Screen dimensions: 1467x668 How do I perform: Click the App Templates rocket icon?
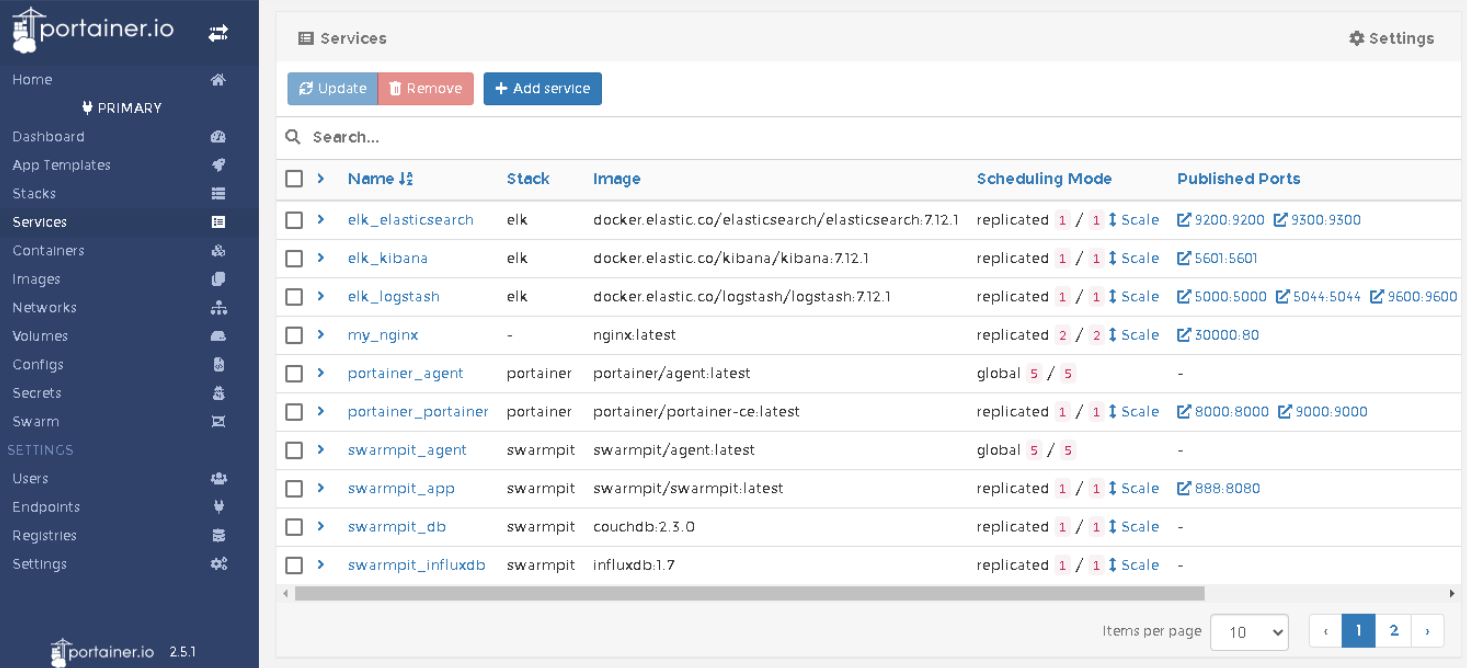coord(218,165)
